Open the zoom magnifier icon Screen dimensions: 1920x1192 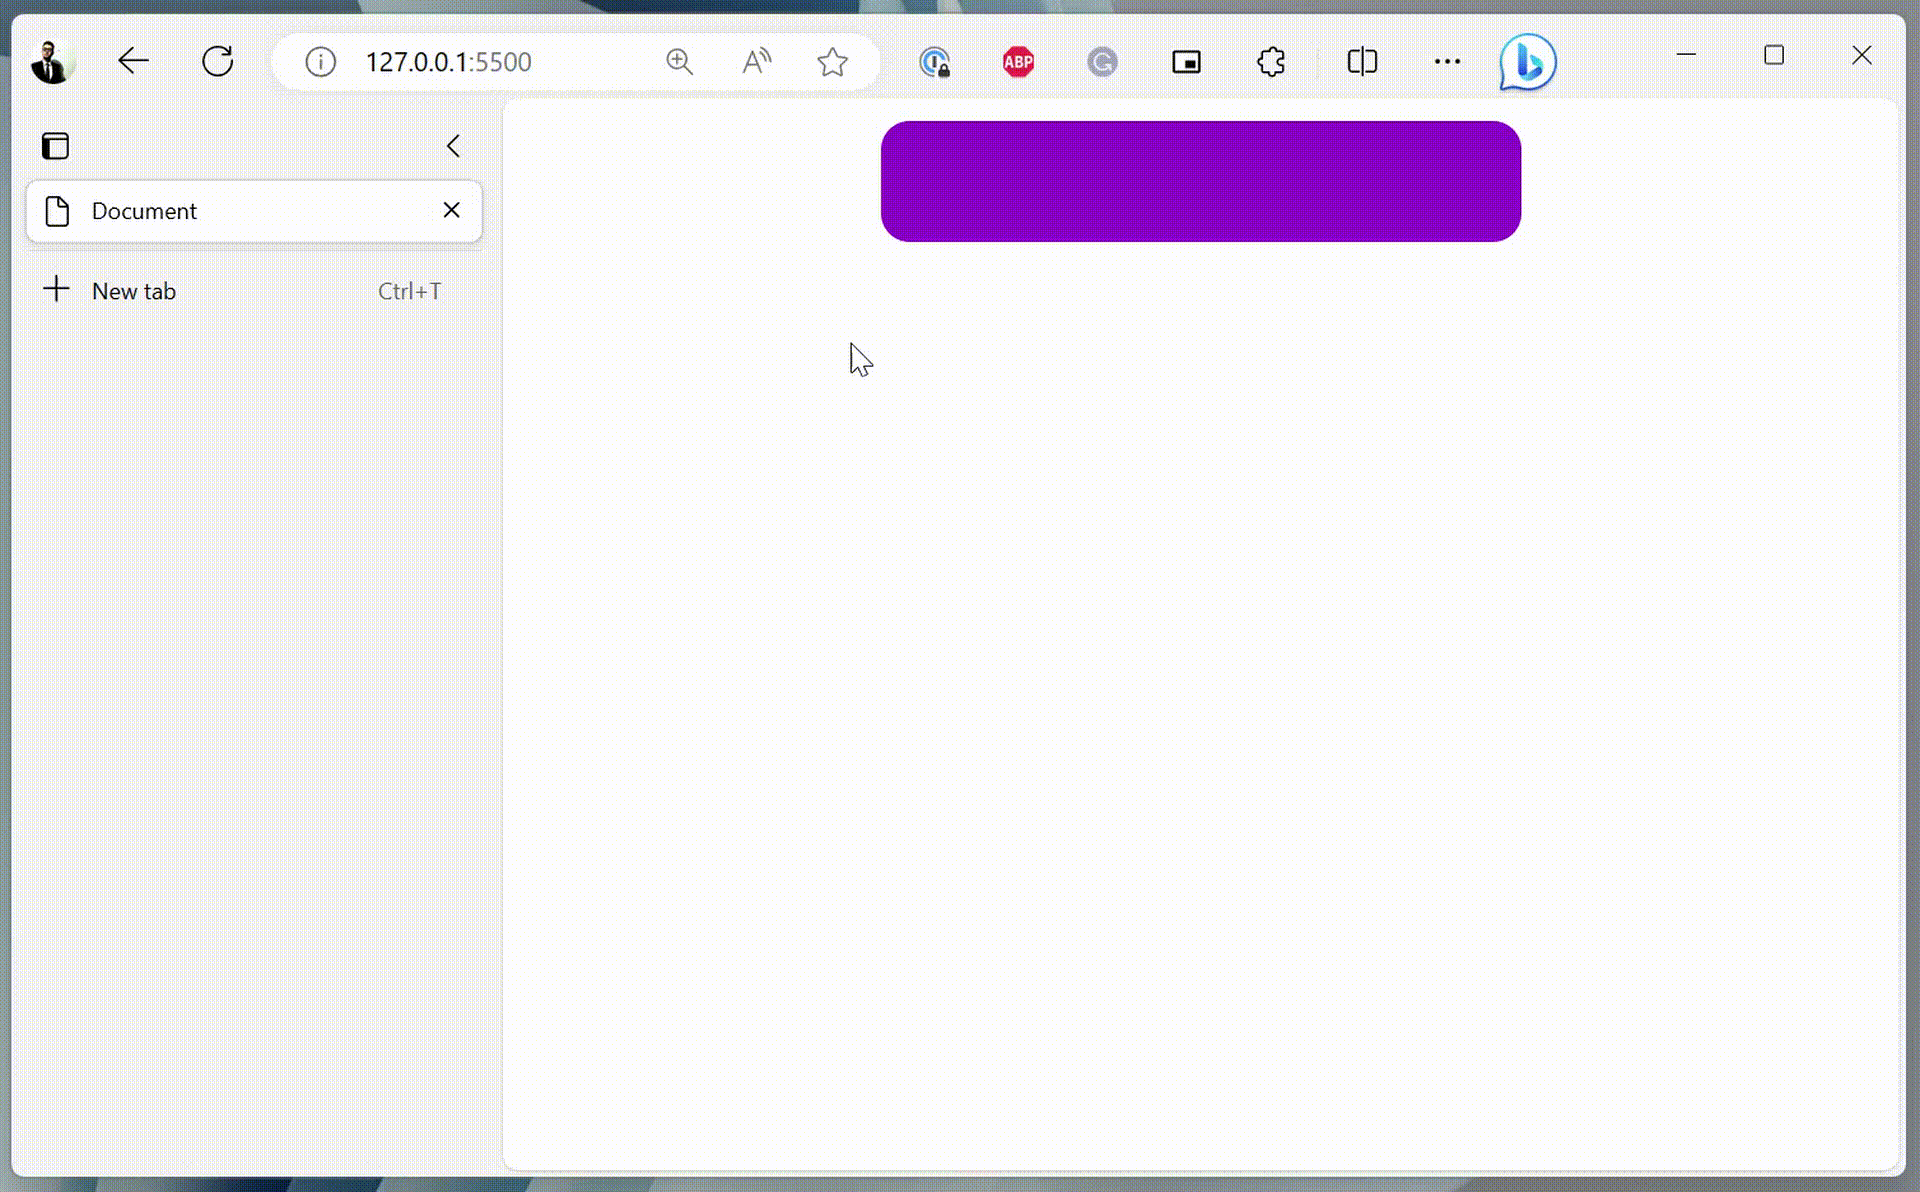coord(679,62)
